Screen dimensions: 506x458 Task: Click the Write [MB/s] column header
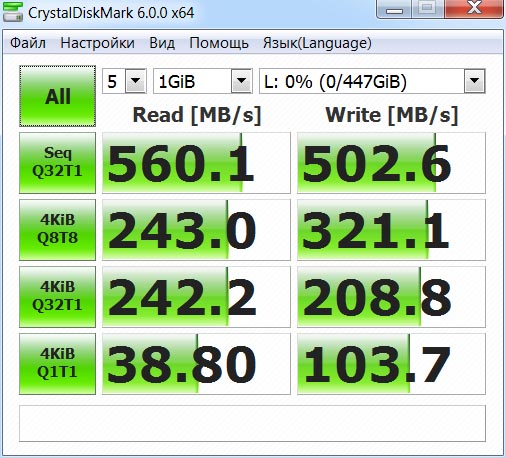[x=392, y=115]
